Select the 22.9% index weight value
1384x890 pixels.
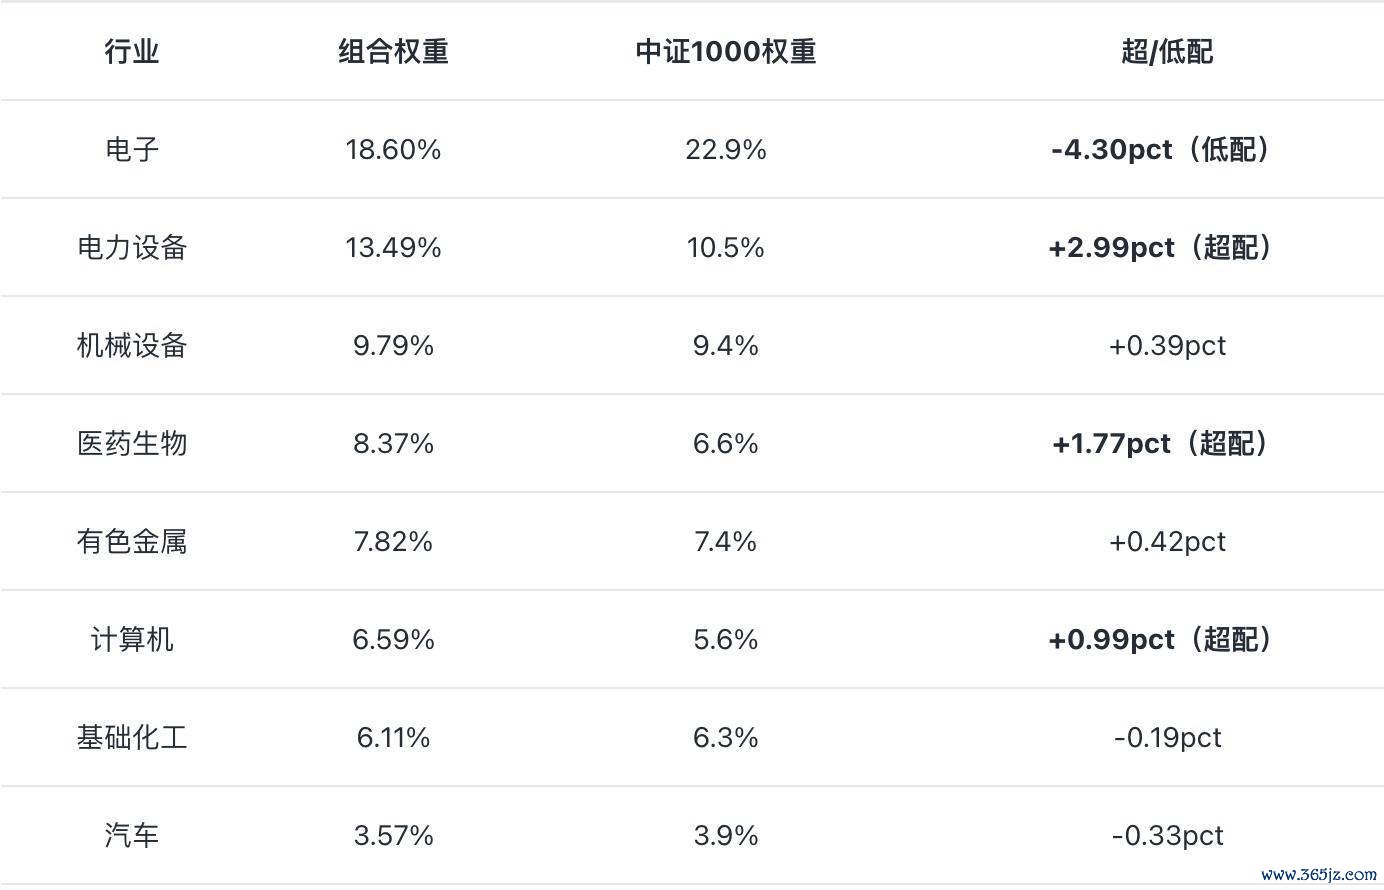click(726, 149)
